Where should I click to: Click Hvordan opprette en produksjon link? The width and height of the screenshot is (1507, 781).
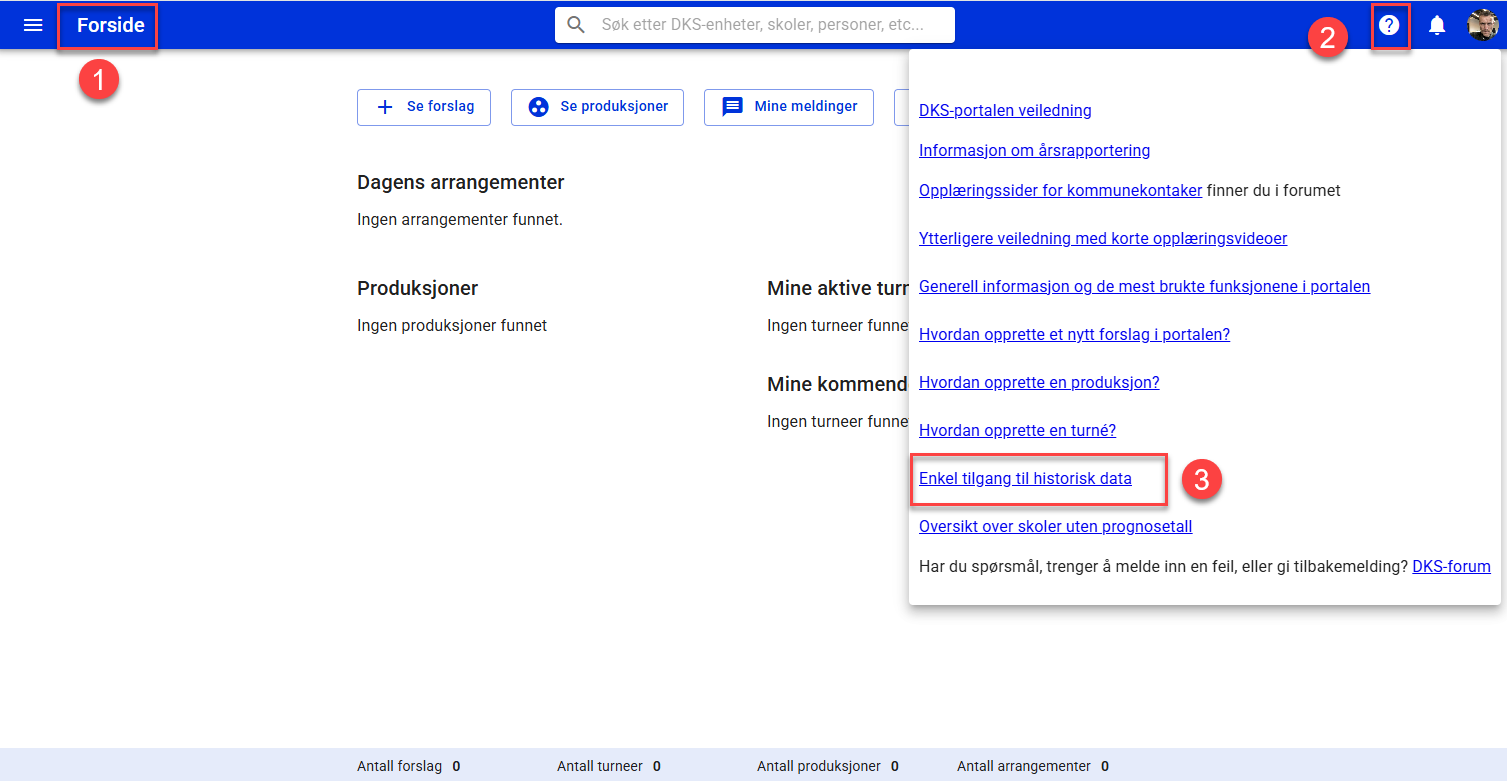click(1039, 383)
